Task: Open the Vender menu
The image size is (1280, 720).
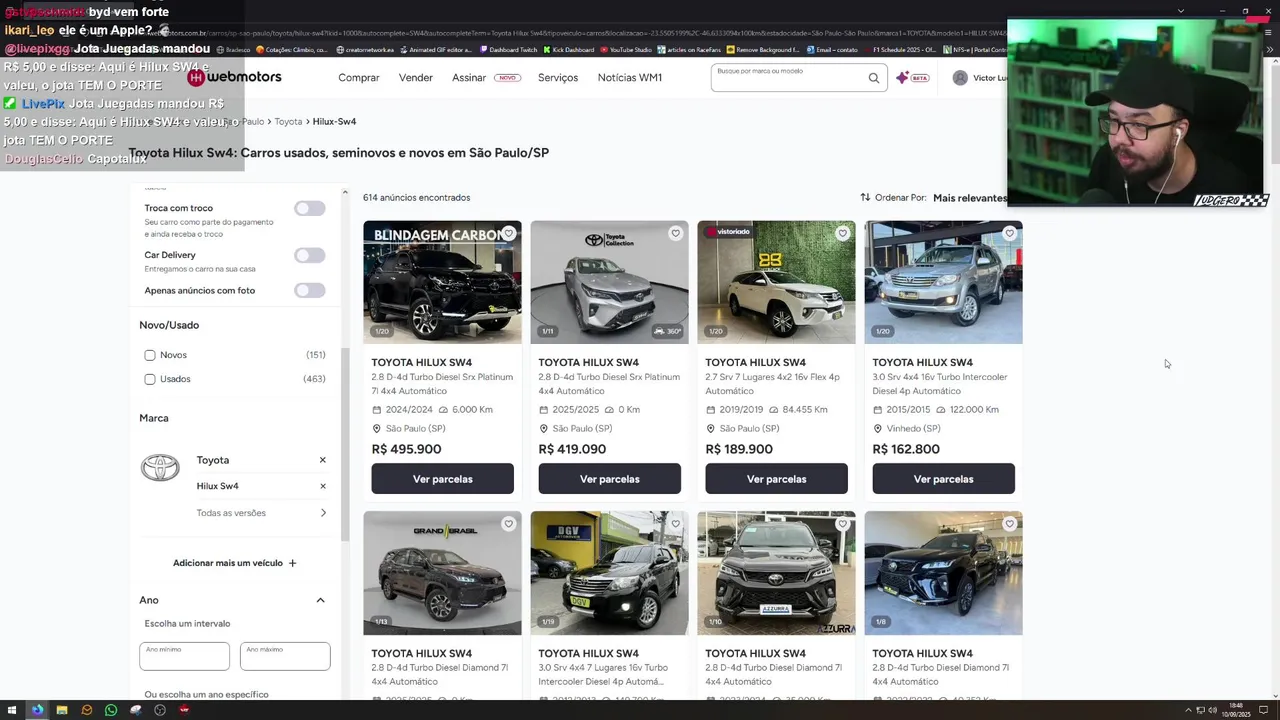Action: 416,78
